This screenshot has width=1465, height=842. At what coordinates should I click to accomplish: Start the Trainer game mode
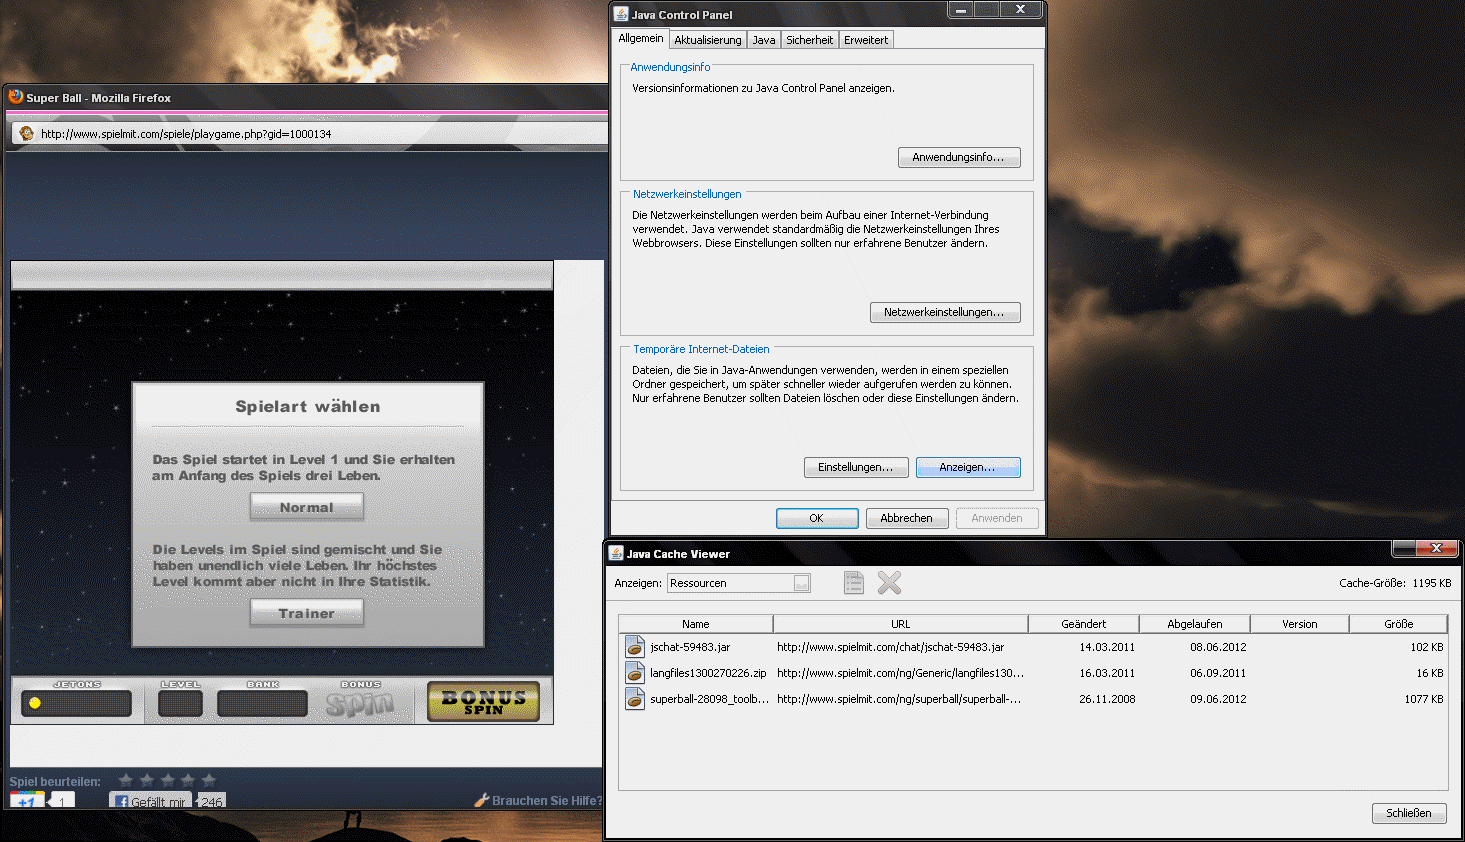306,614
